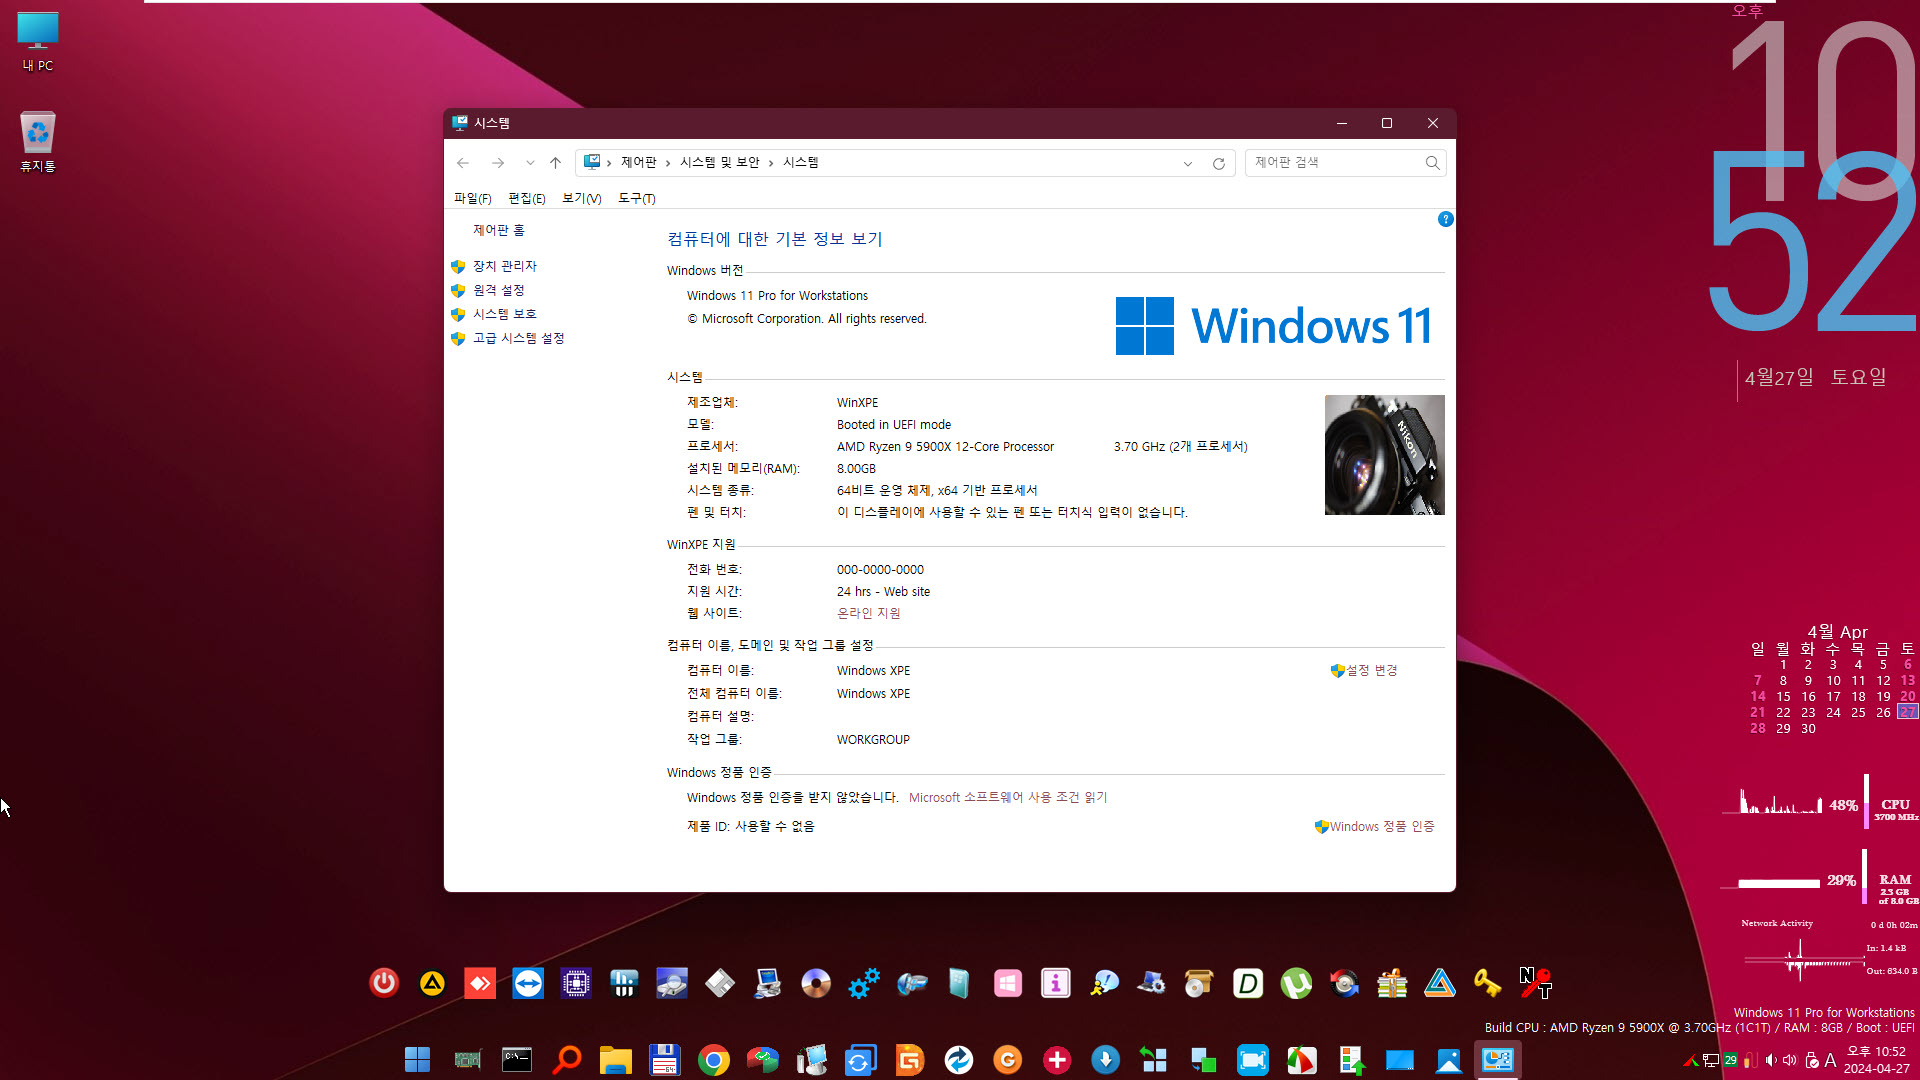1920x1080 pixels.
Task: Open the red AnyDesk dock icon
Action: tap(480, 984)
